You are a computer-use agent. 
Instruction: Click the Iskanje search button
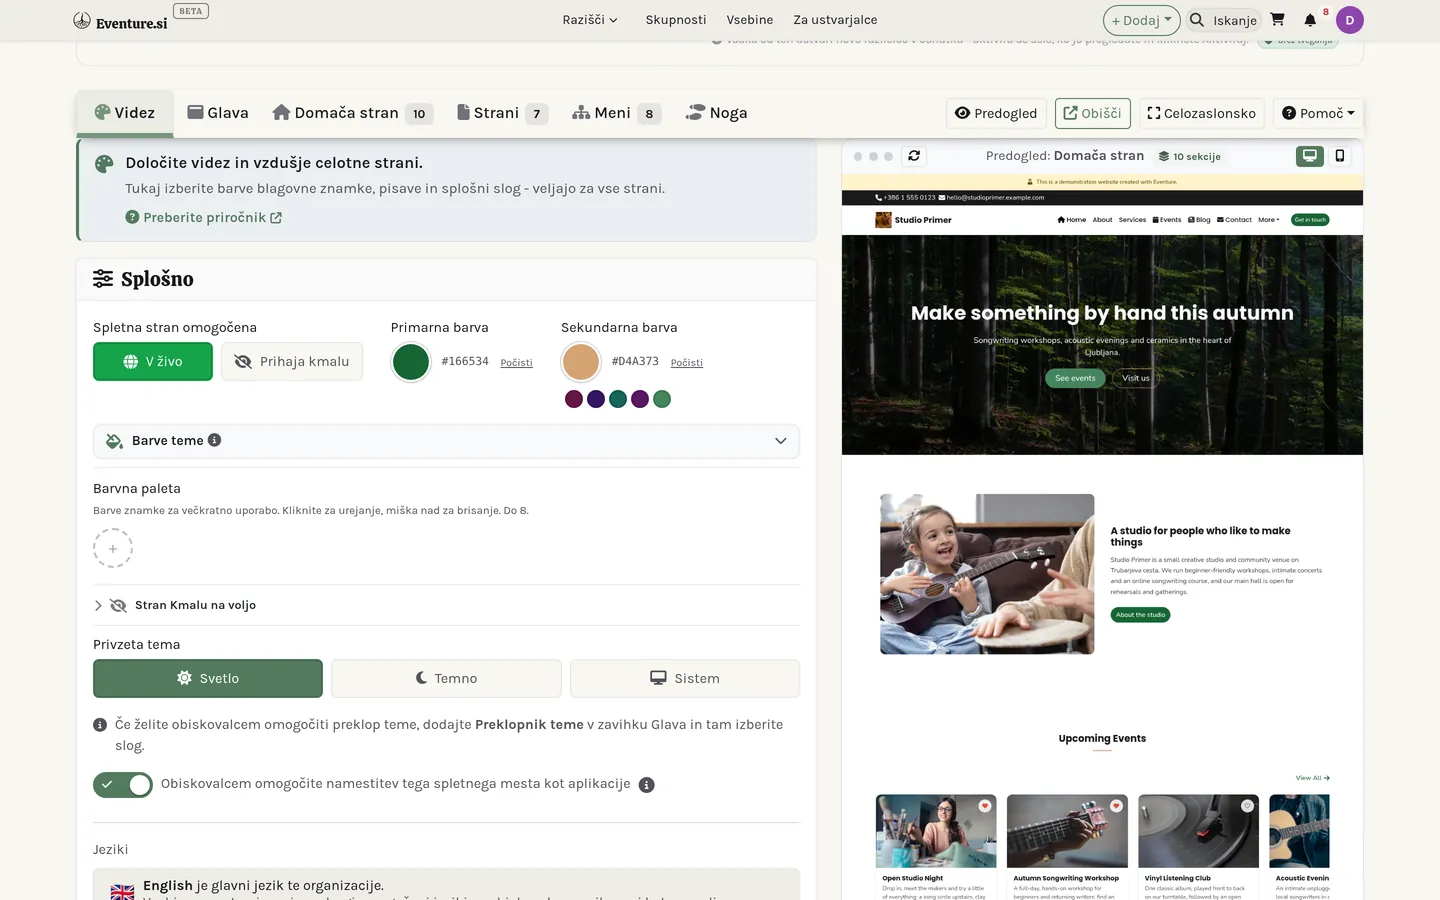(x=1223, y=20)
